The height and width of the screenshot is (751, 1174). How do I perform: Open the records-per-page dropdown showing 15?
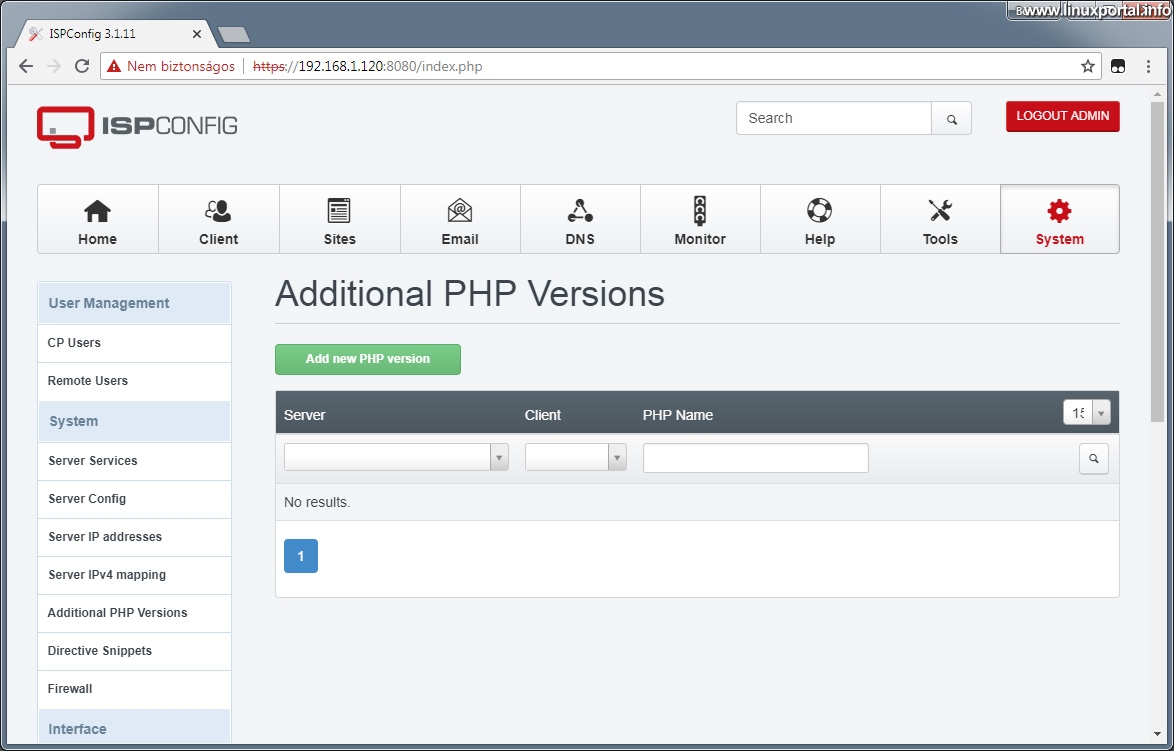[1086, 413]
